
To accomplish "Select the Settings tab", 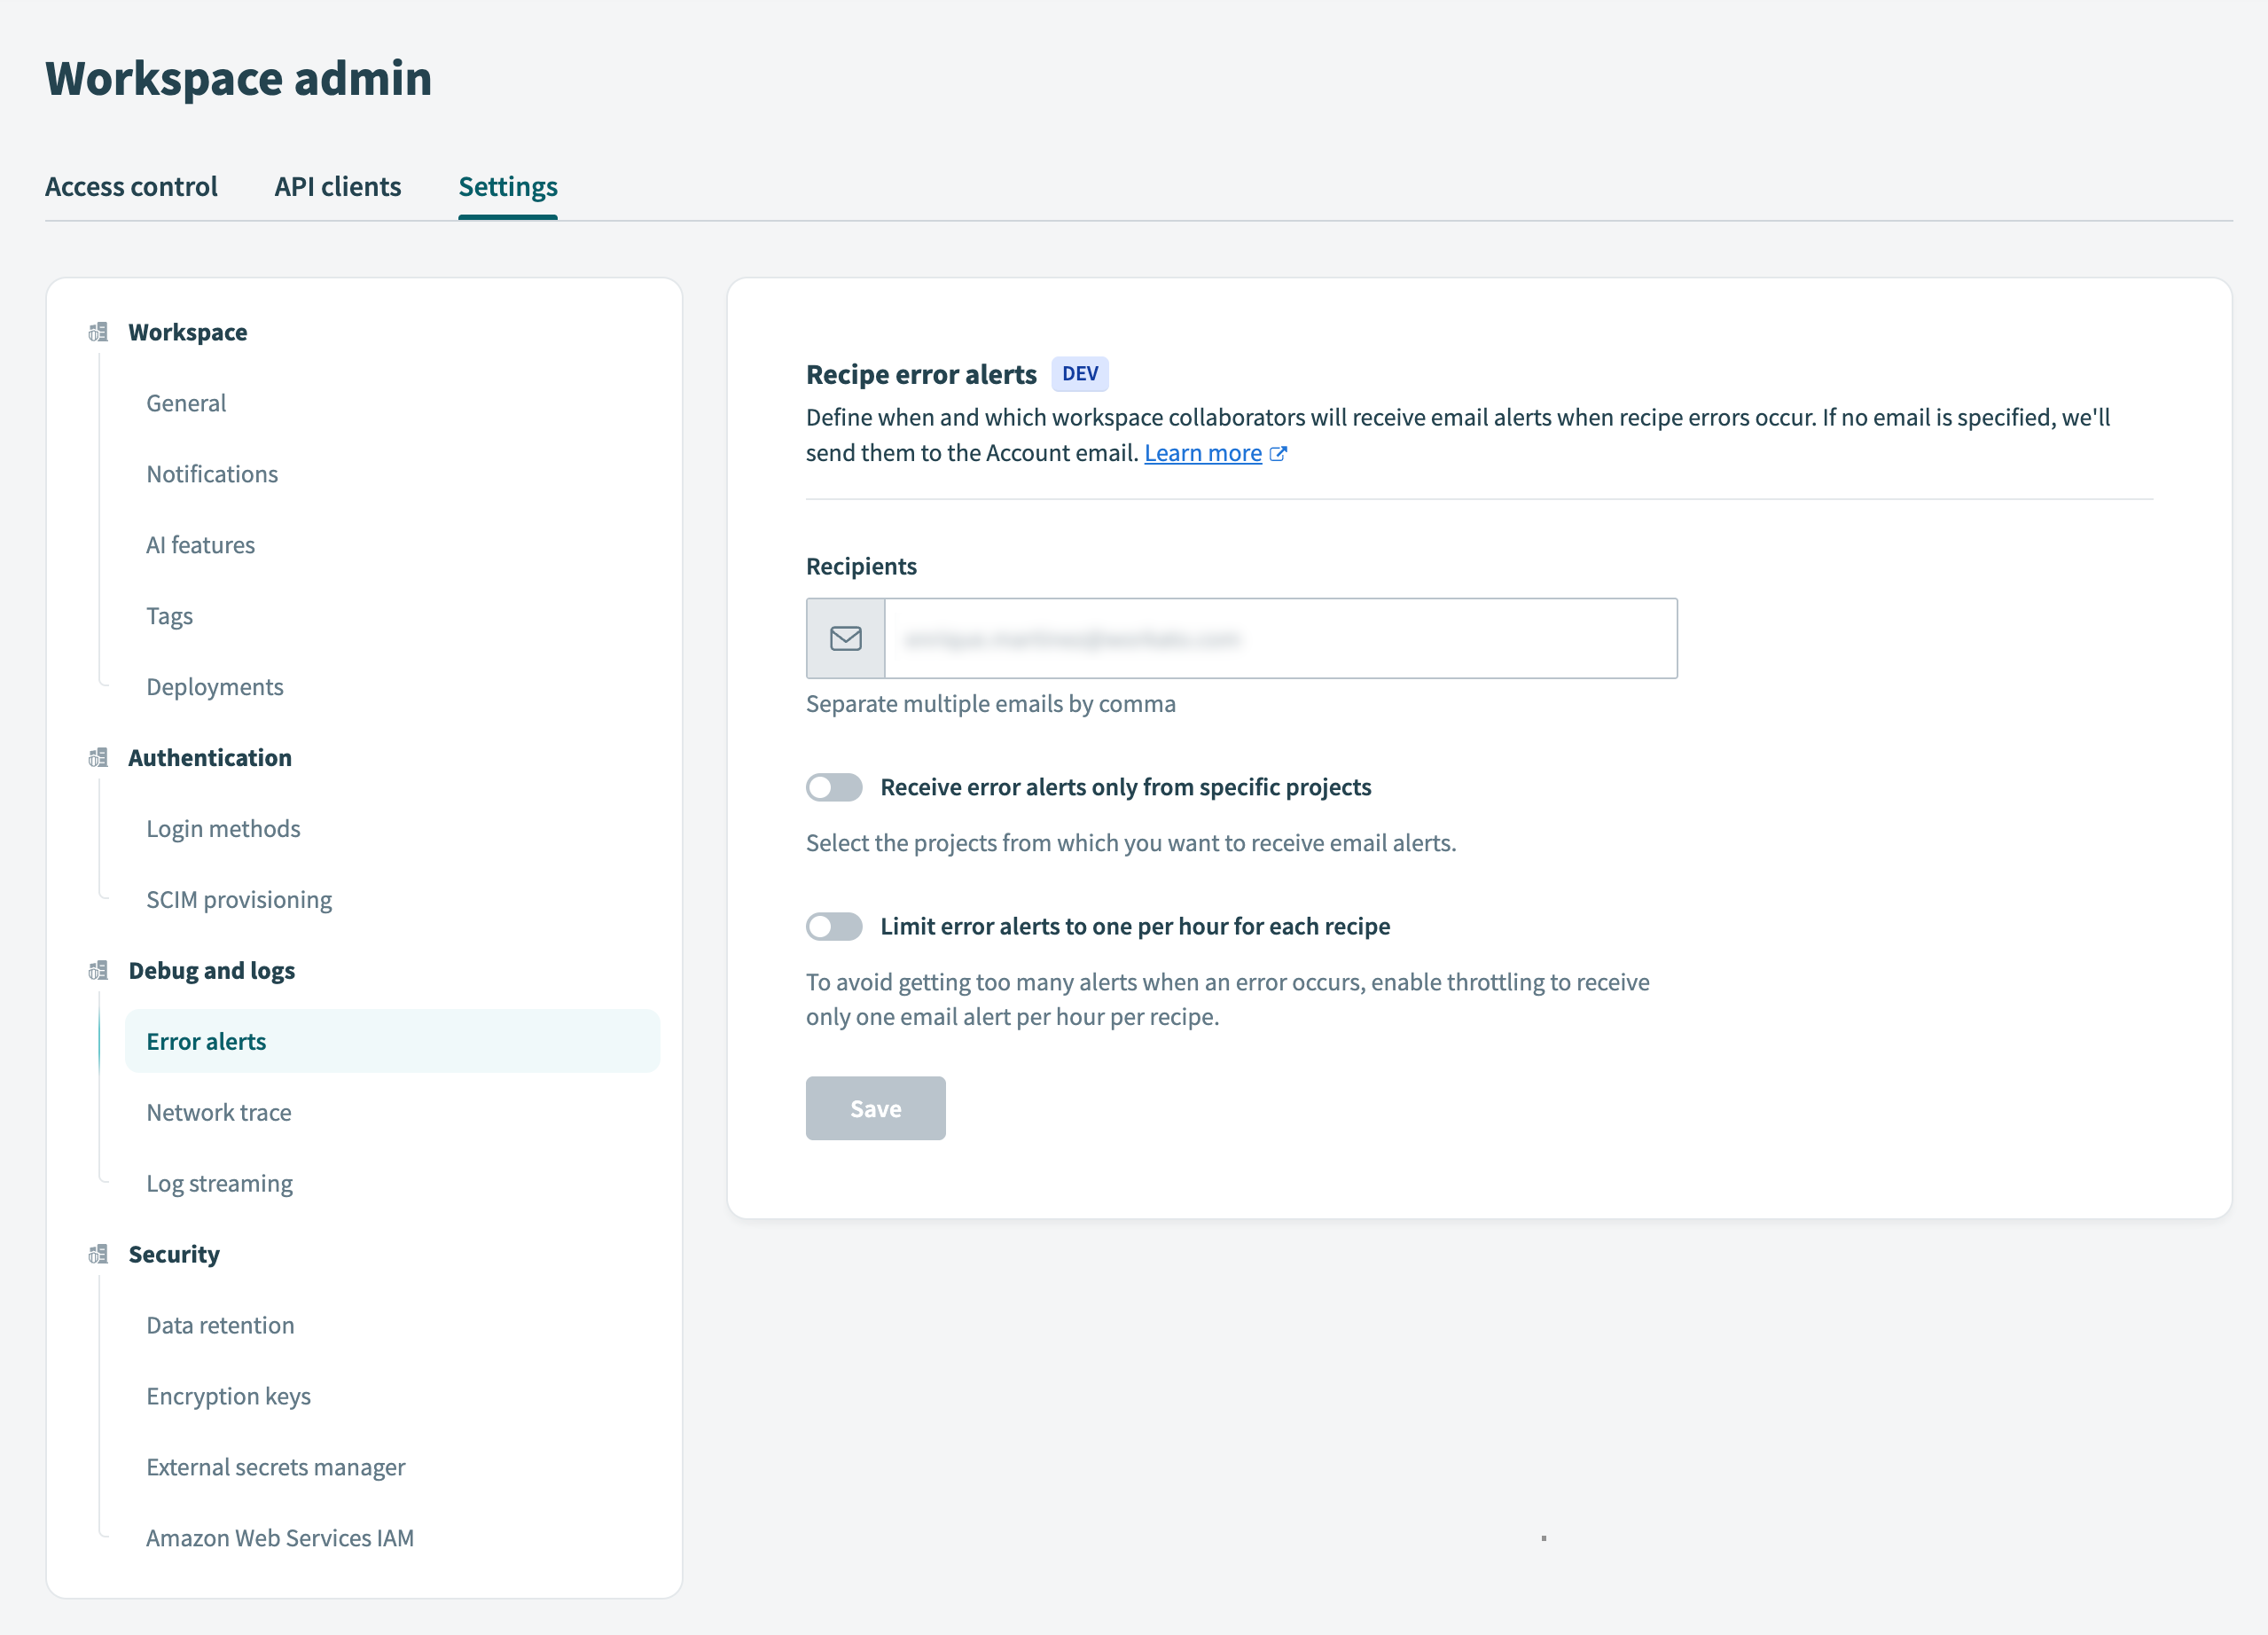I will [508, 187].
